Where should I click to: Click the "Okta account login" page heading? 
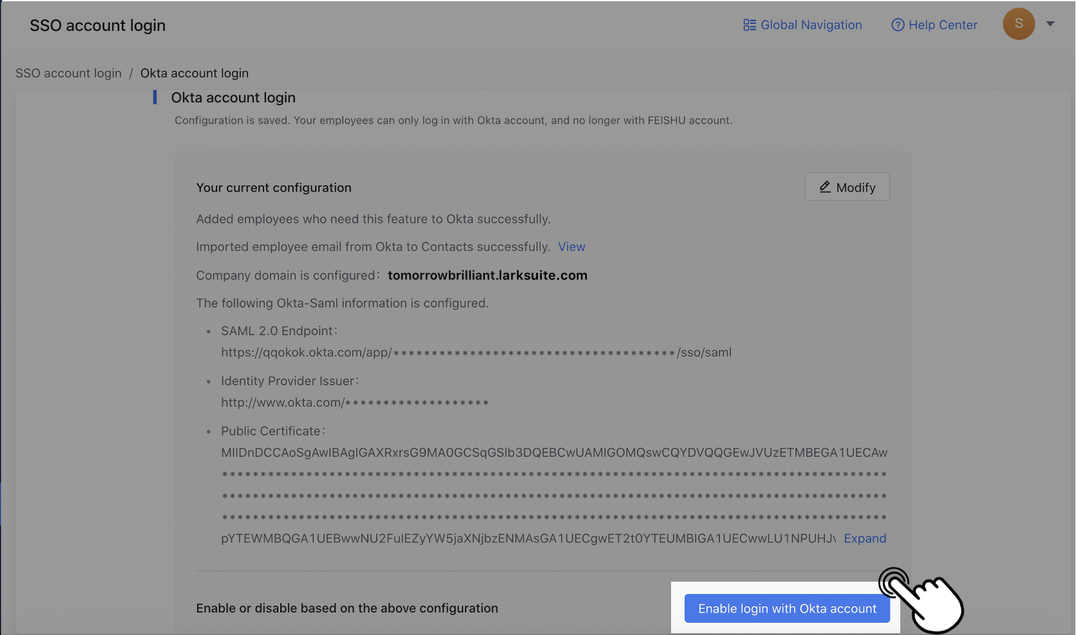[x=233, y=96]
